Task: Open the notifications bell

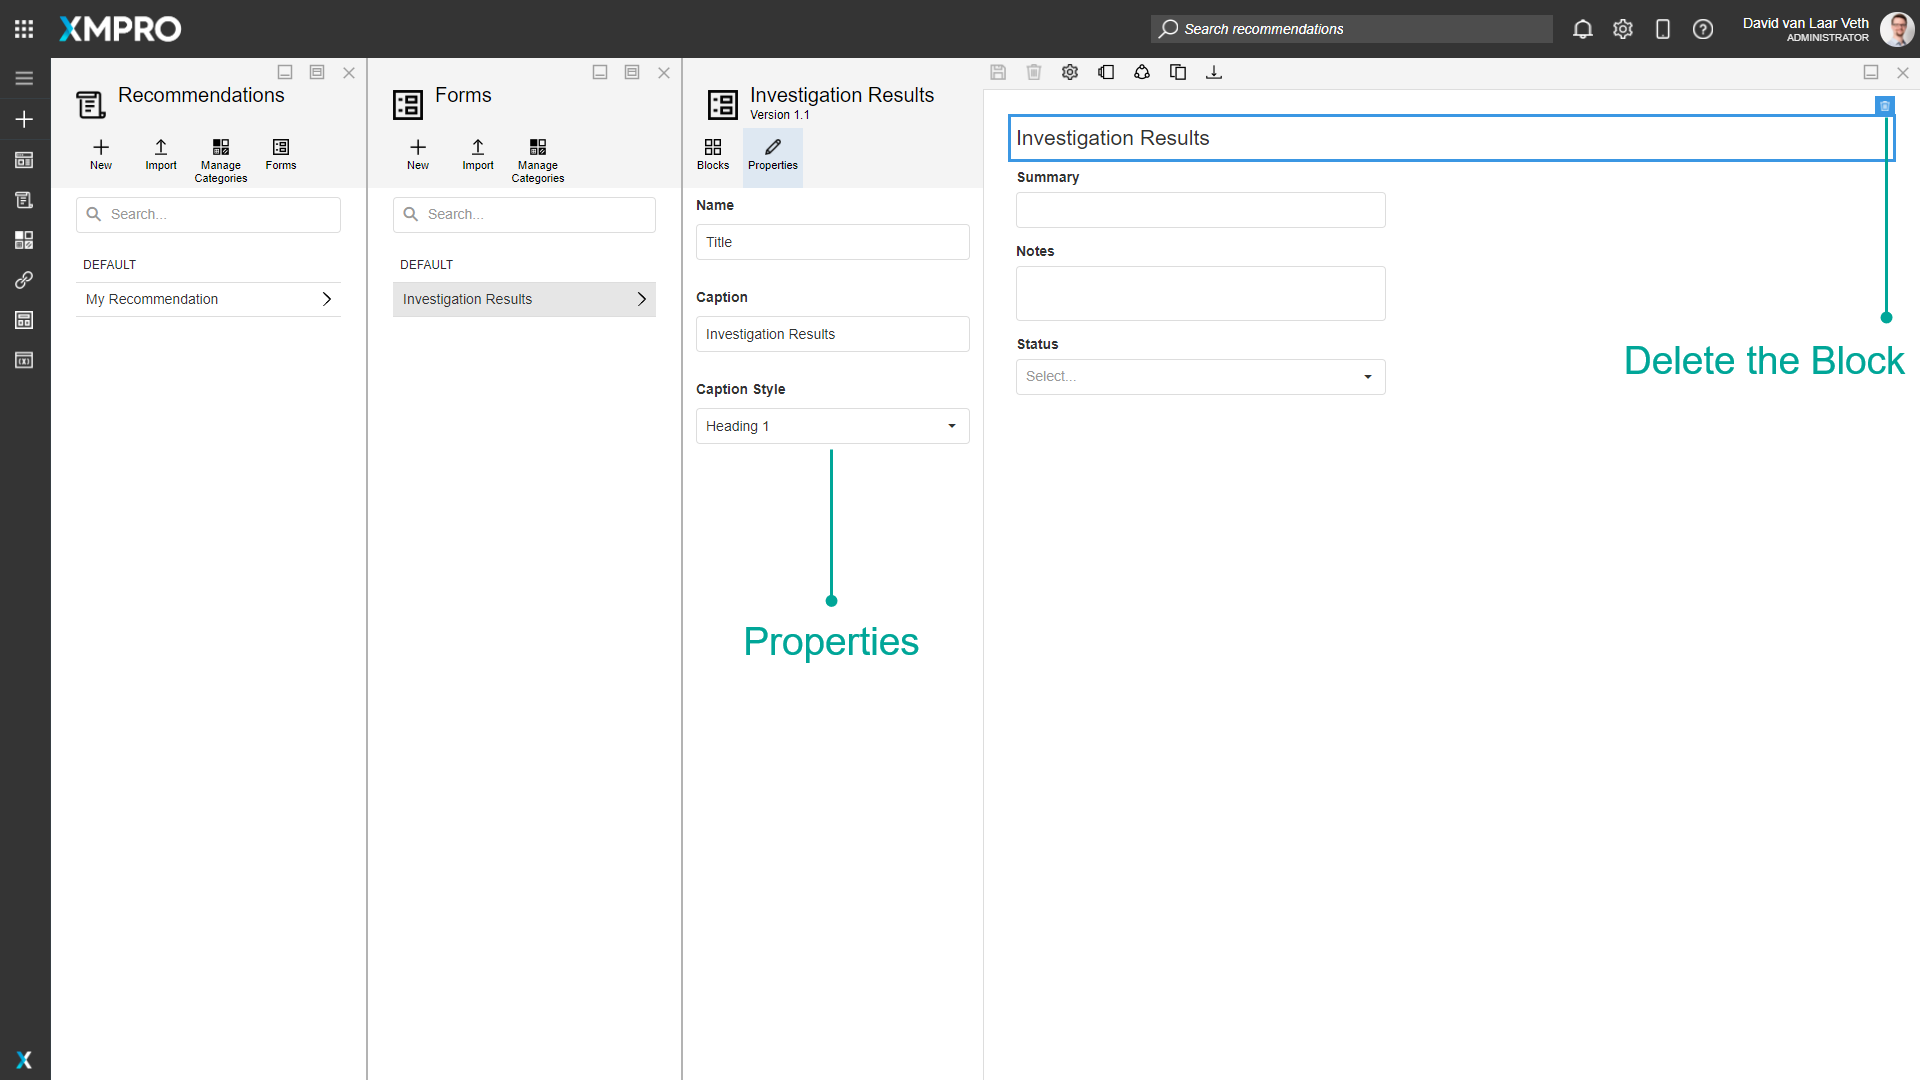Action: (1583, 29)
